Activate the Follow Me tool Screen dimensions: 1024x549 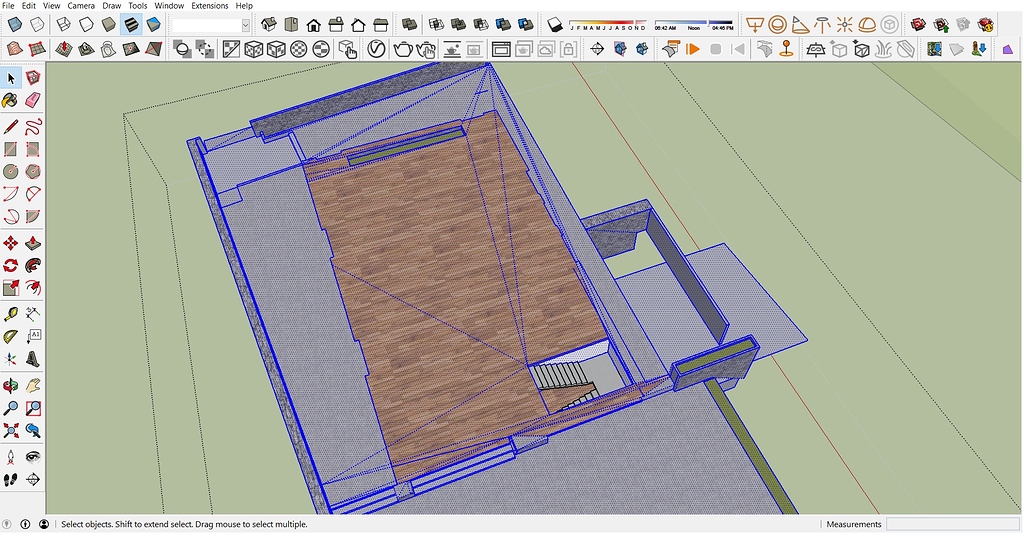click(x=33, y=266)
